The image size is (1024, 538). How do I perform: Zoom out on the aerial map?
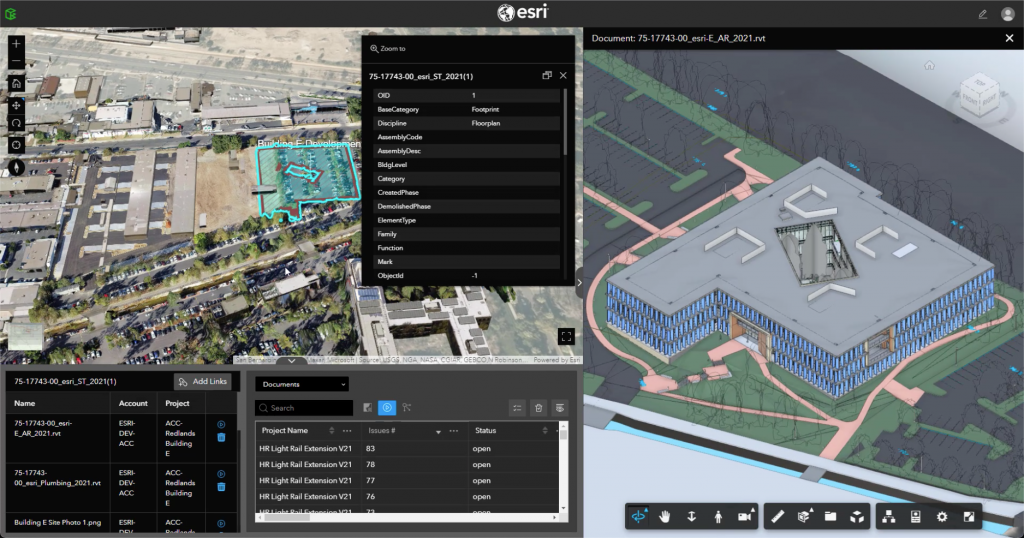[x=16, y=61]
